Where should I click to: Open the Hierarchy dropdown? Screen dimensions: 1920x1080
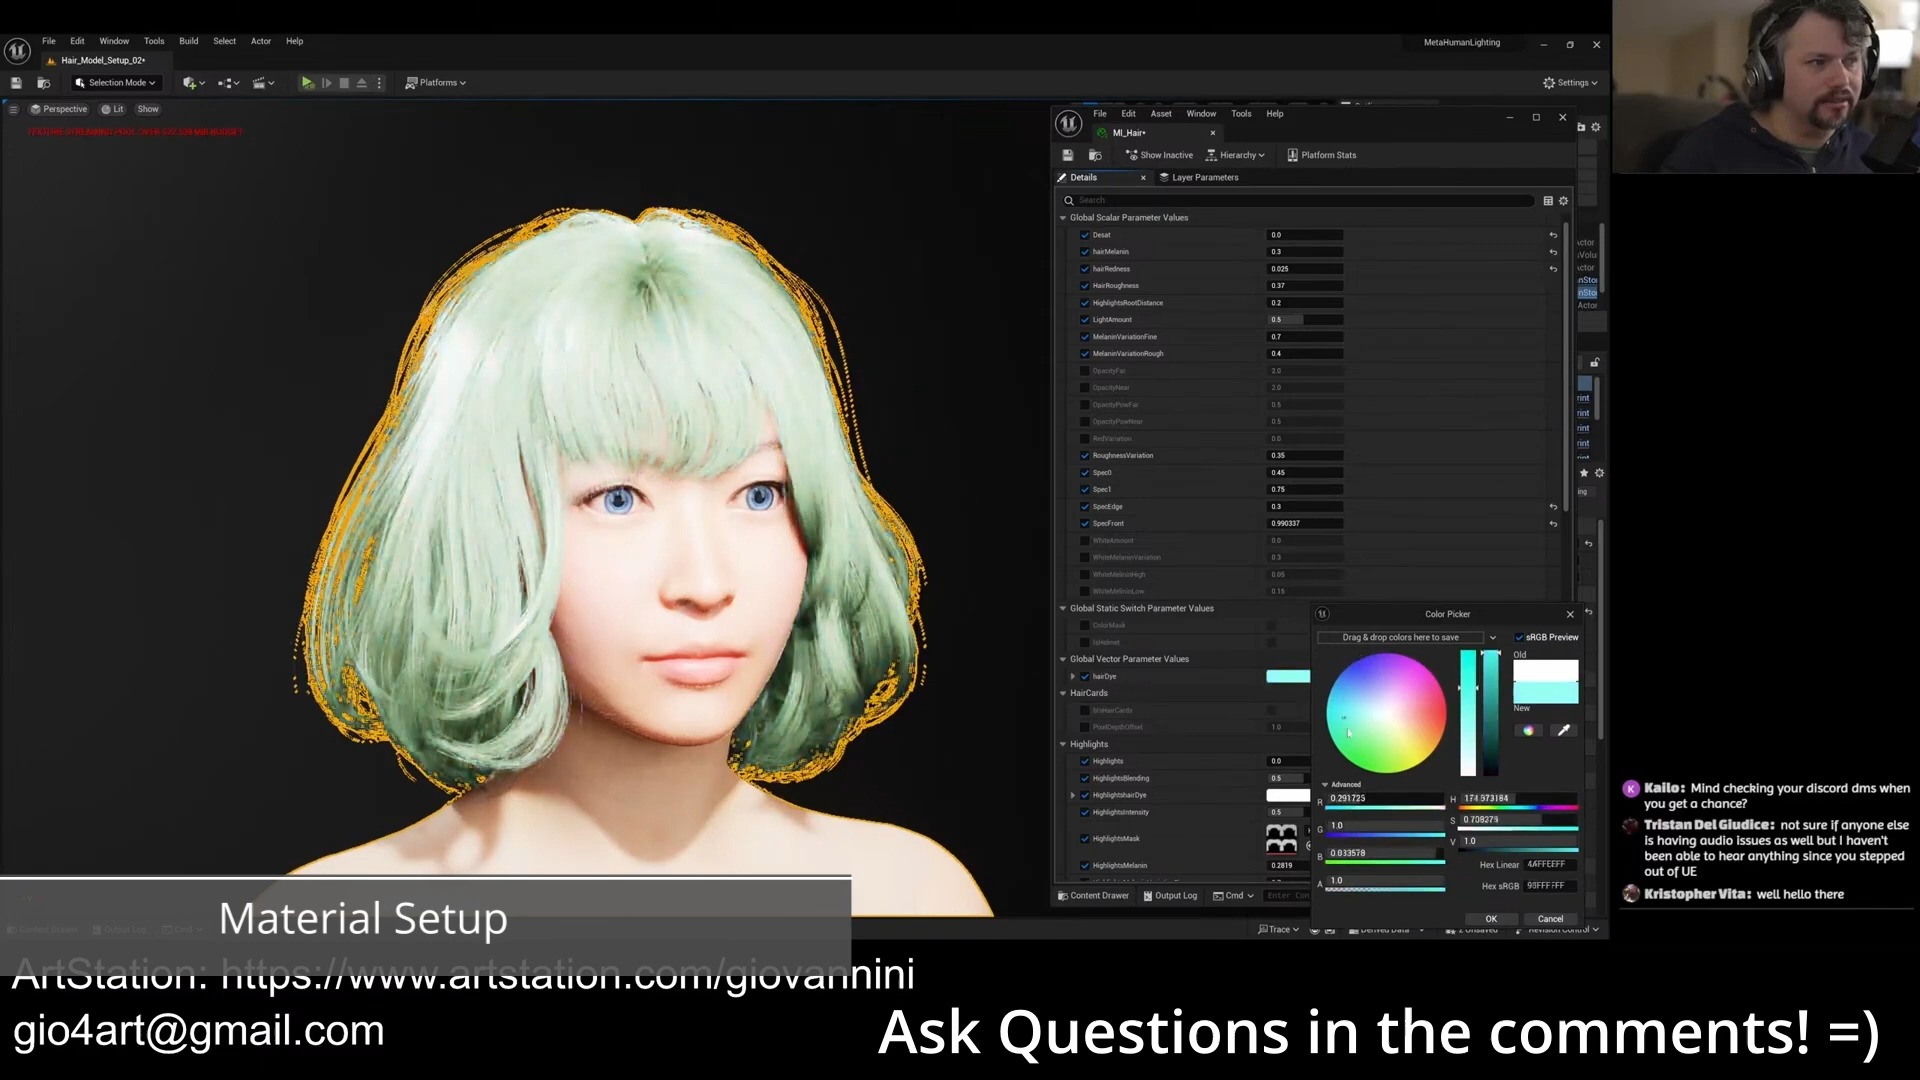[x=1236, y=155]
